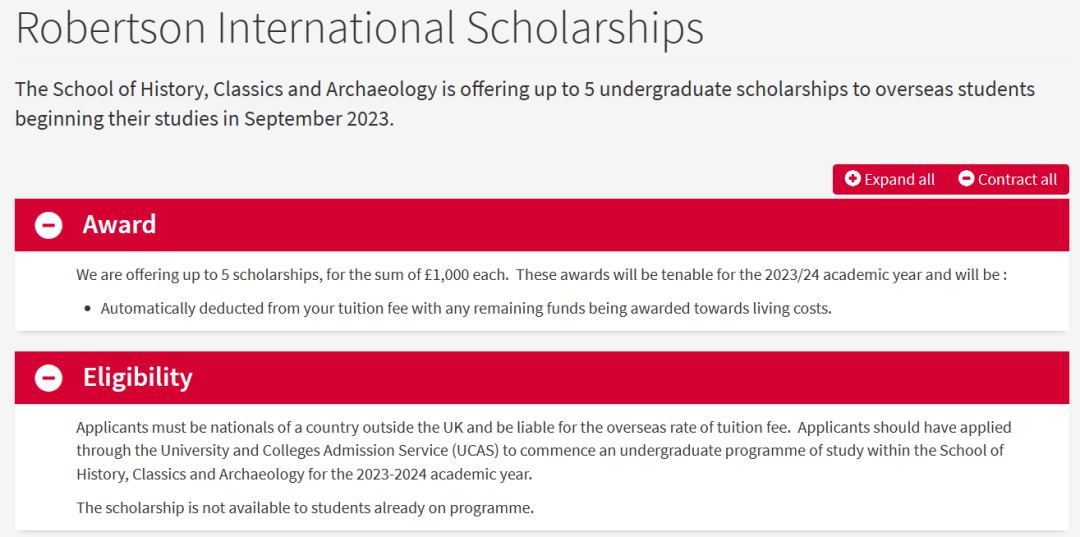Viewport: 1080px width, 537px height.
Task: Click the Award heading text
Action: (119, 225)
